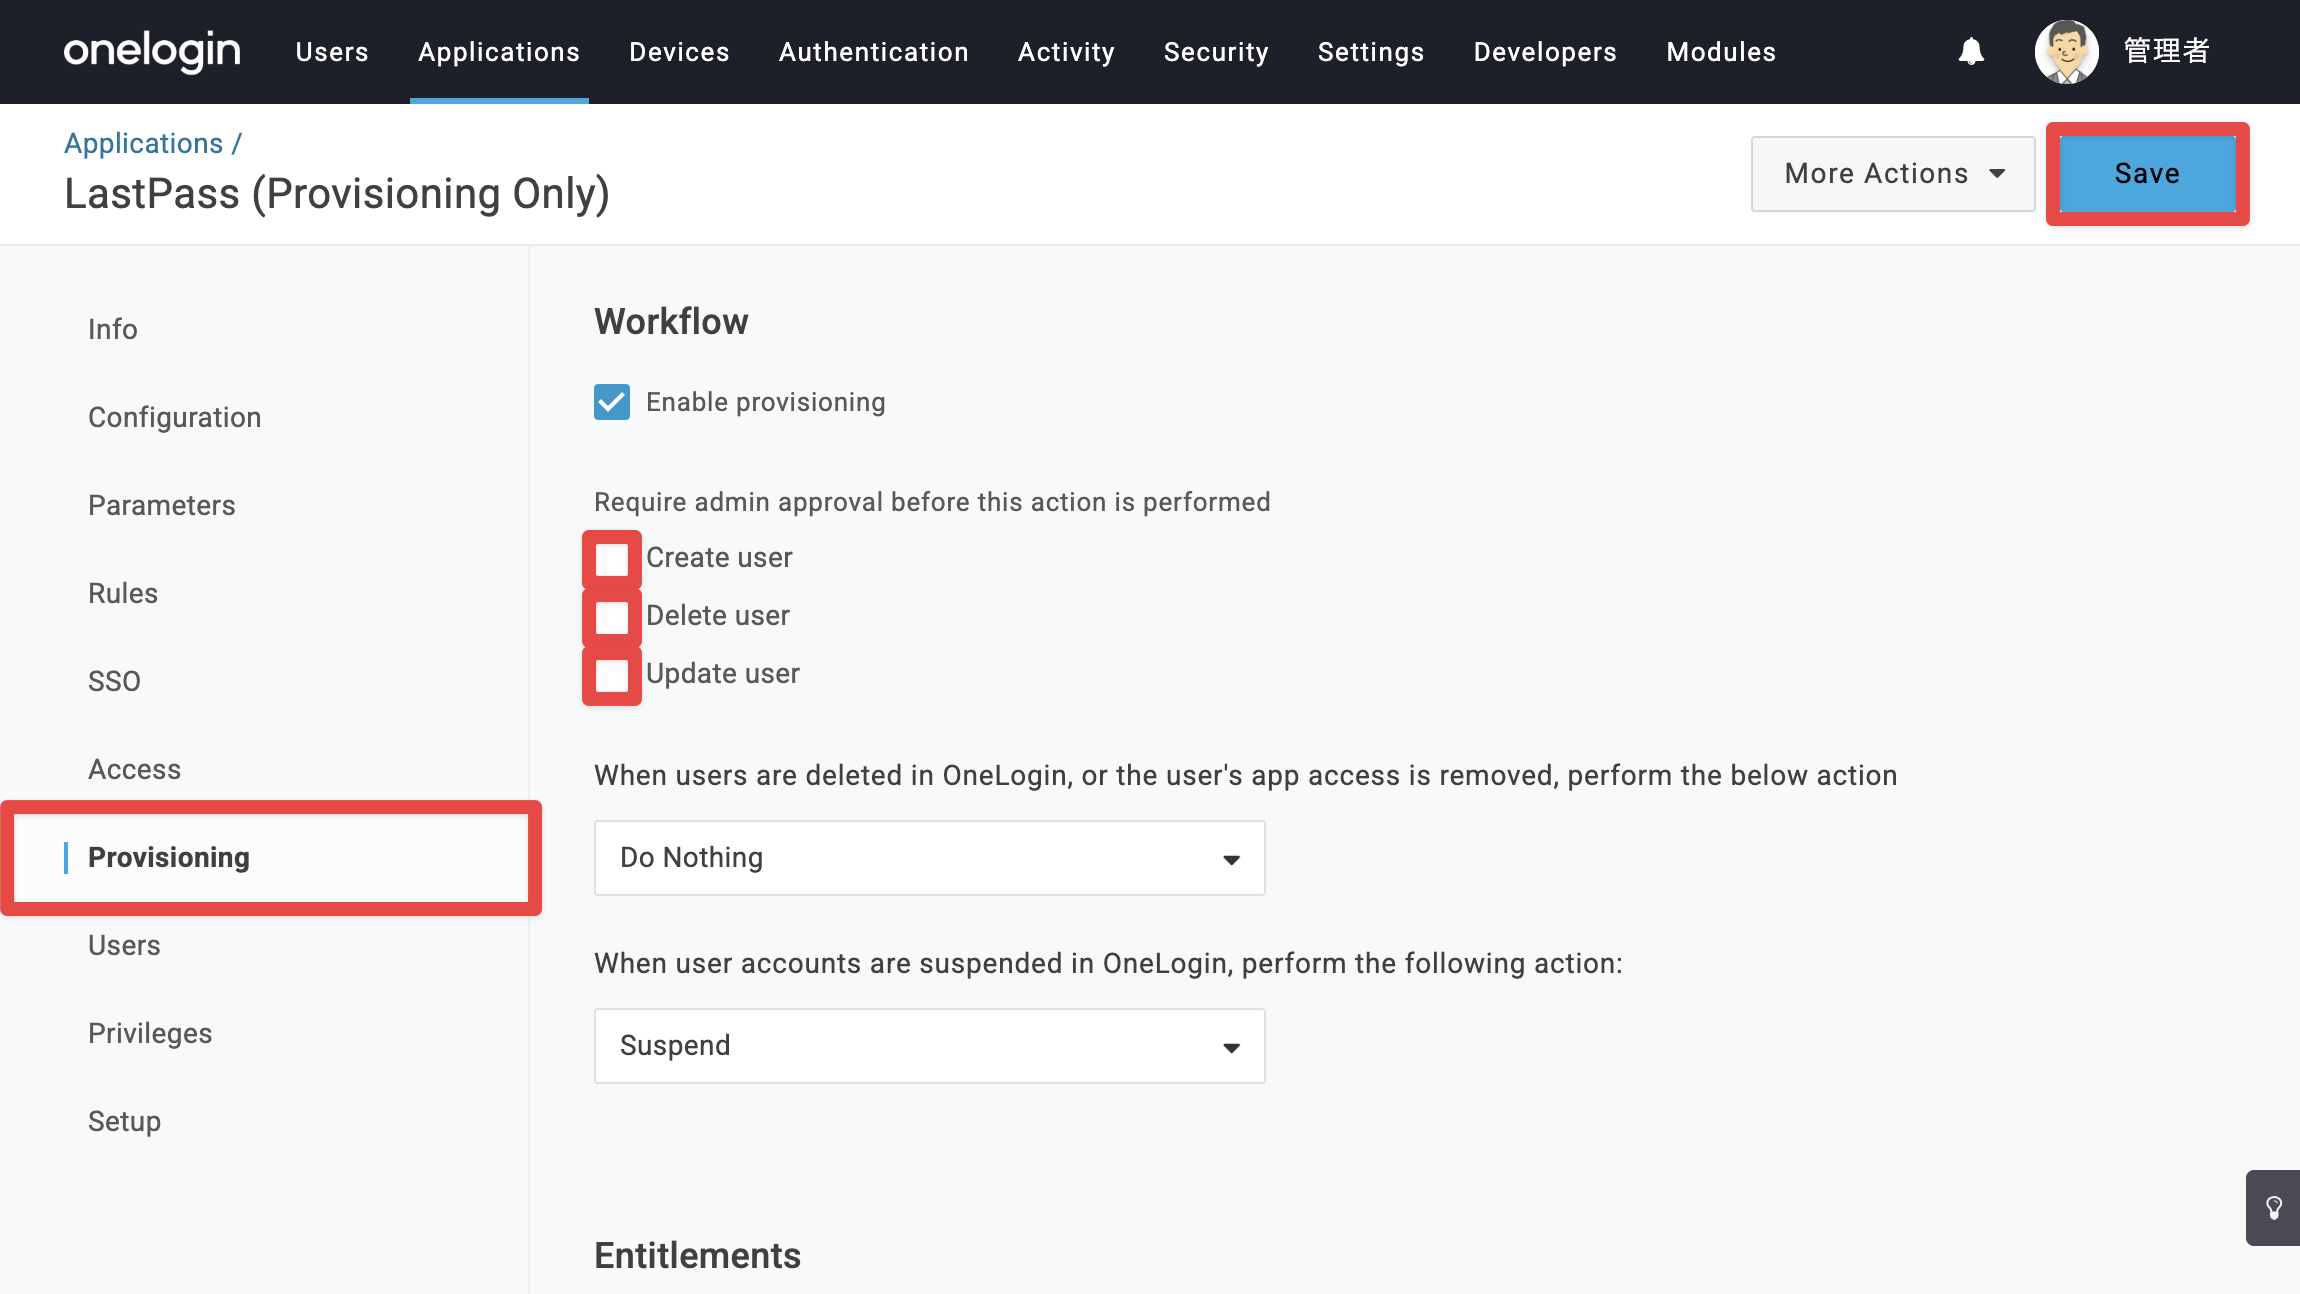This screenshot has width=2300, height=1294.
Task: Switch to the Users sidebar tab
Action: [124, 945]
